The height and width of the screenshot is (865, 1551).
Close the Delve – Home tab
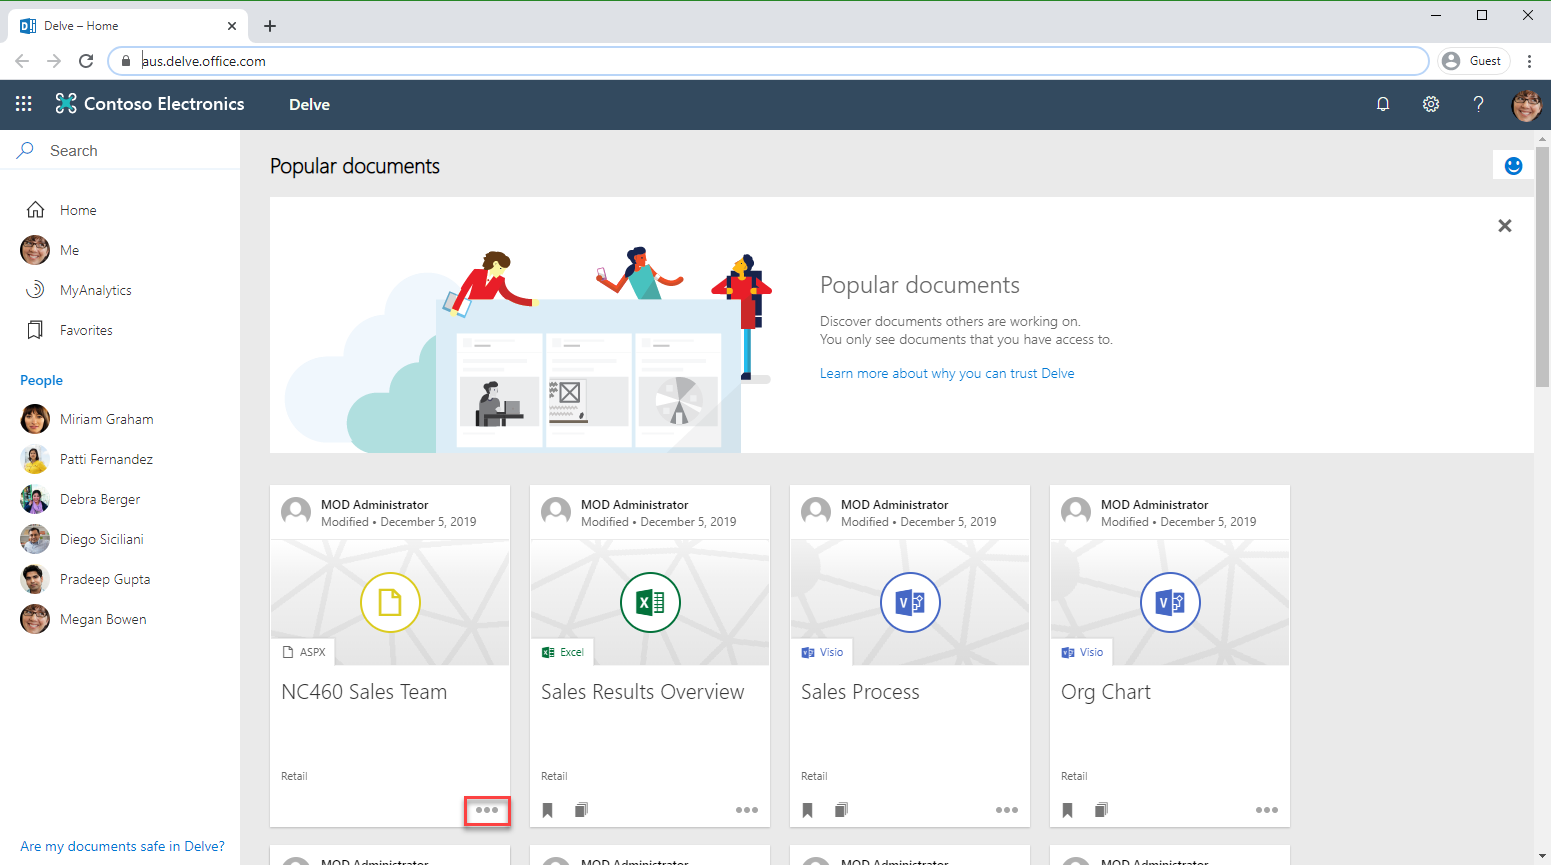pyautogui.click(x=232, y=26)
